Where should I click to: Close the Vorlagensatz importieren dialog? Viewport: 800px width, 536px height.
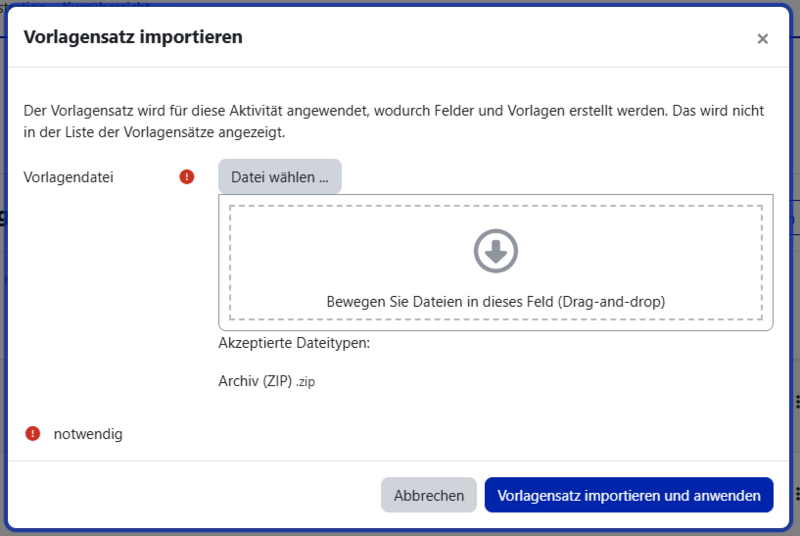(x=762, y=39)
